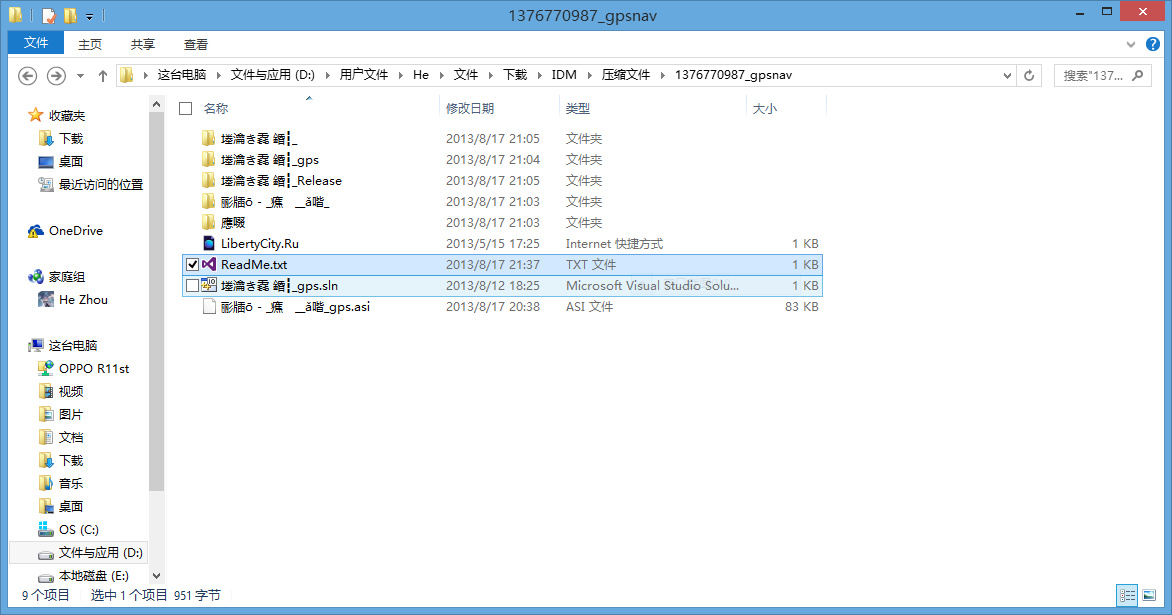Open the Help question mark icon

tap(1153, 44)
